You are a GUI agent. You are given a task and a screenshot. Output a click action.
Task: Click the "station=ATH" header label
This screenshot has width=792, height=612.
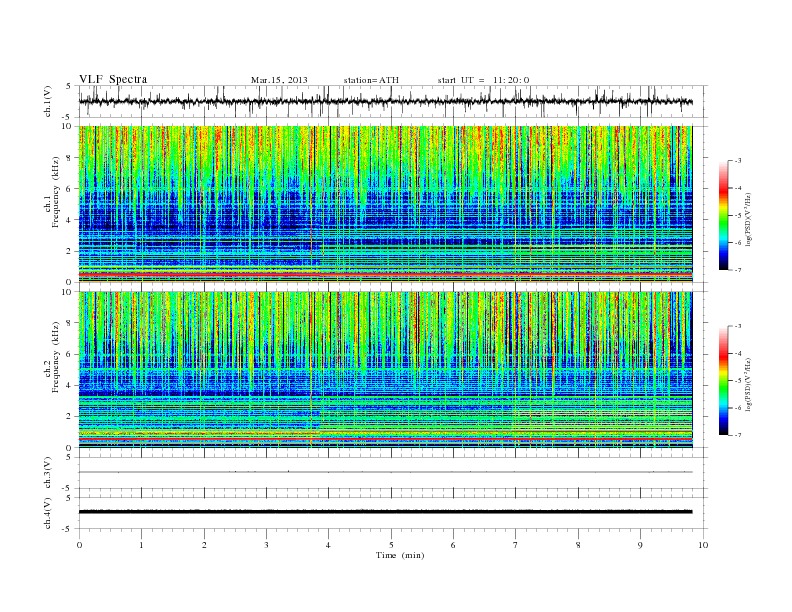click(x=371, y=80)
